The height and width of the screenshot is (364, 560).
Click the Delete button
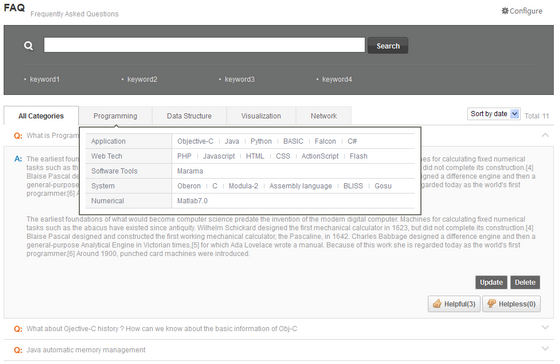tap(525, 282)
